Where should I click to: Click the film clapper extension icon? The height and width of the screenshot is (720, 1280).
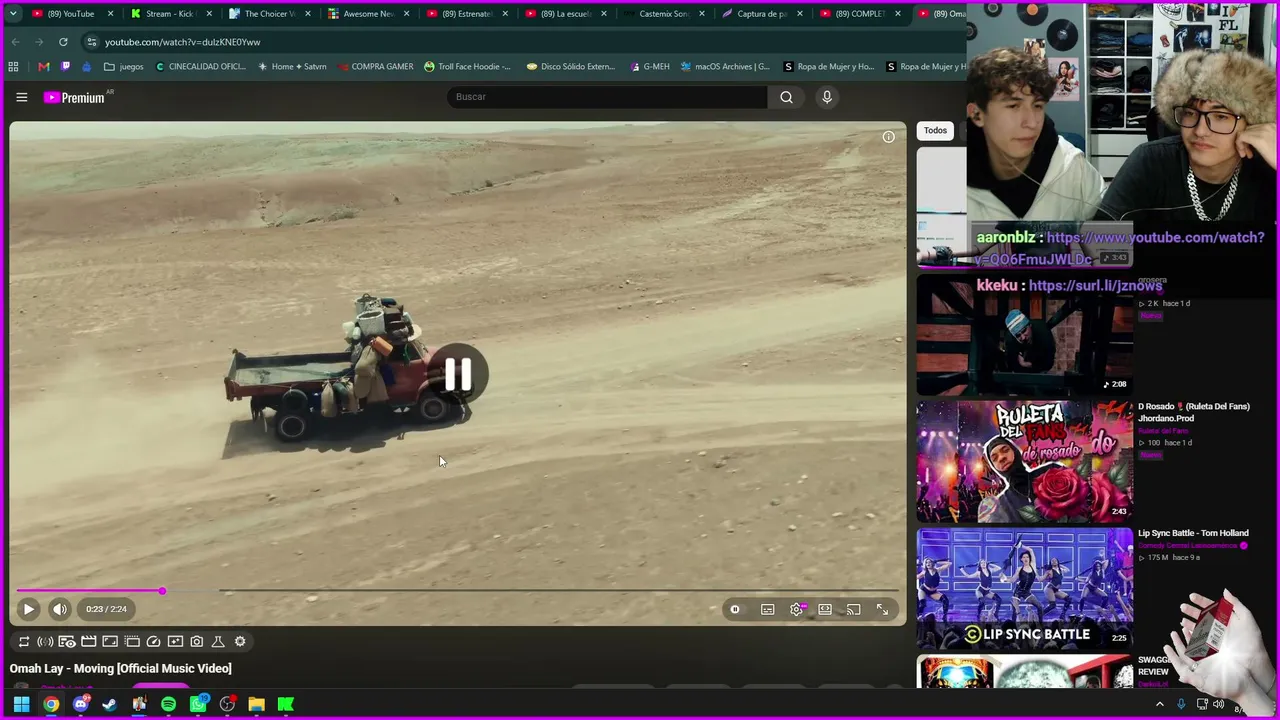tap(89, 642)
